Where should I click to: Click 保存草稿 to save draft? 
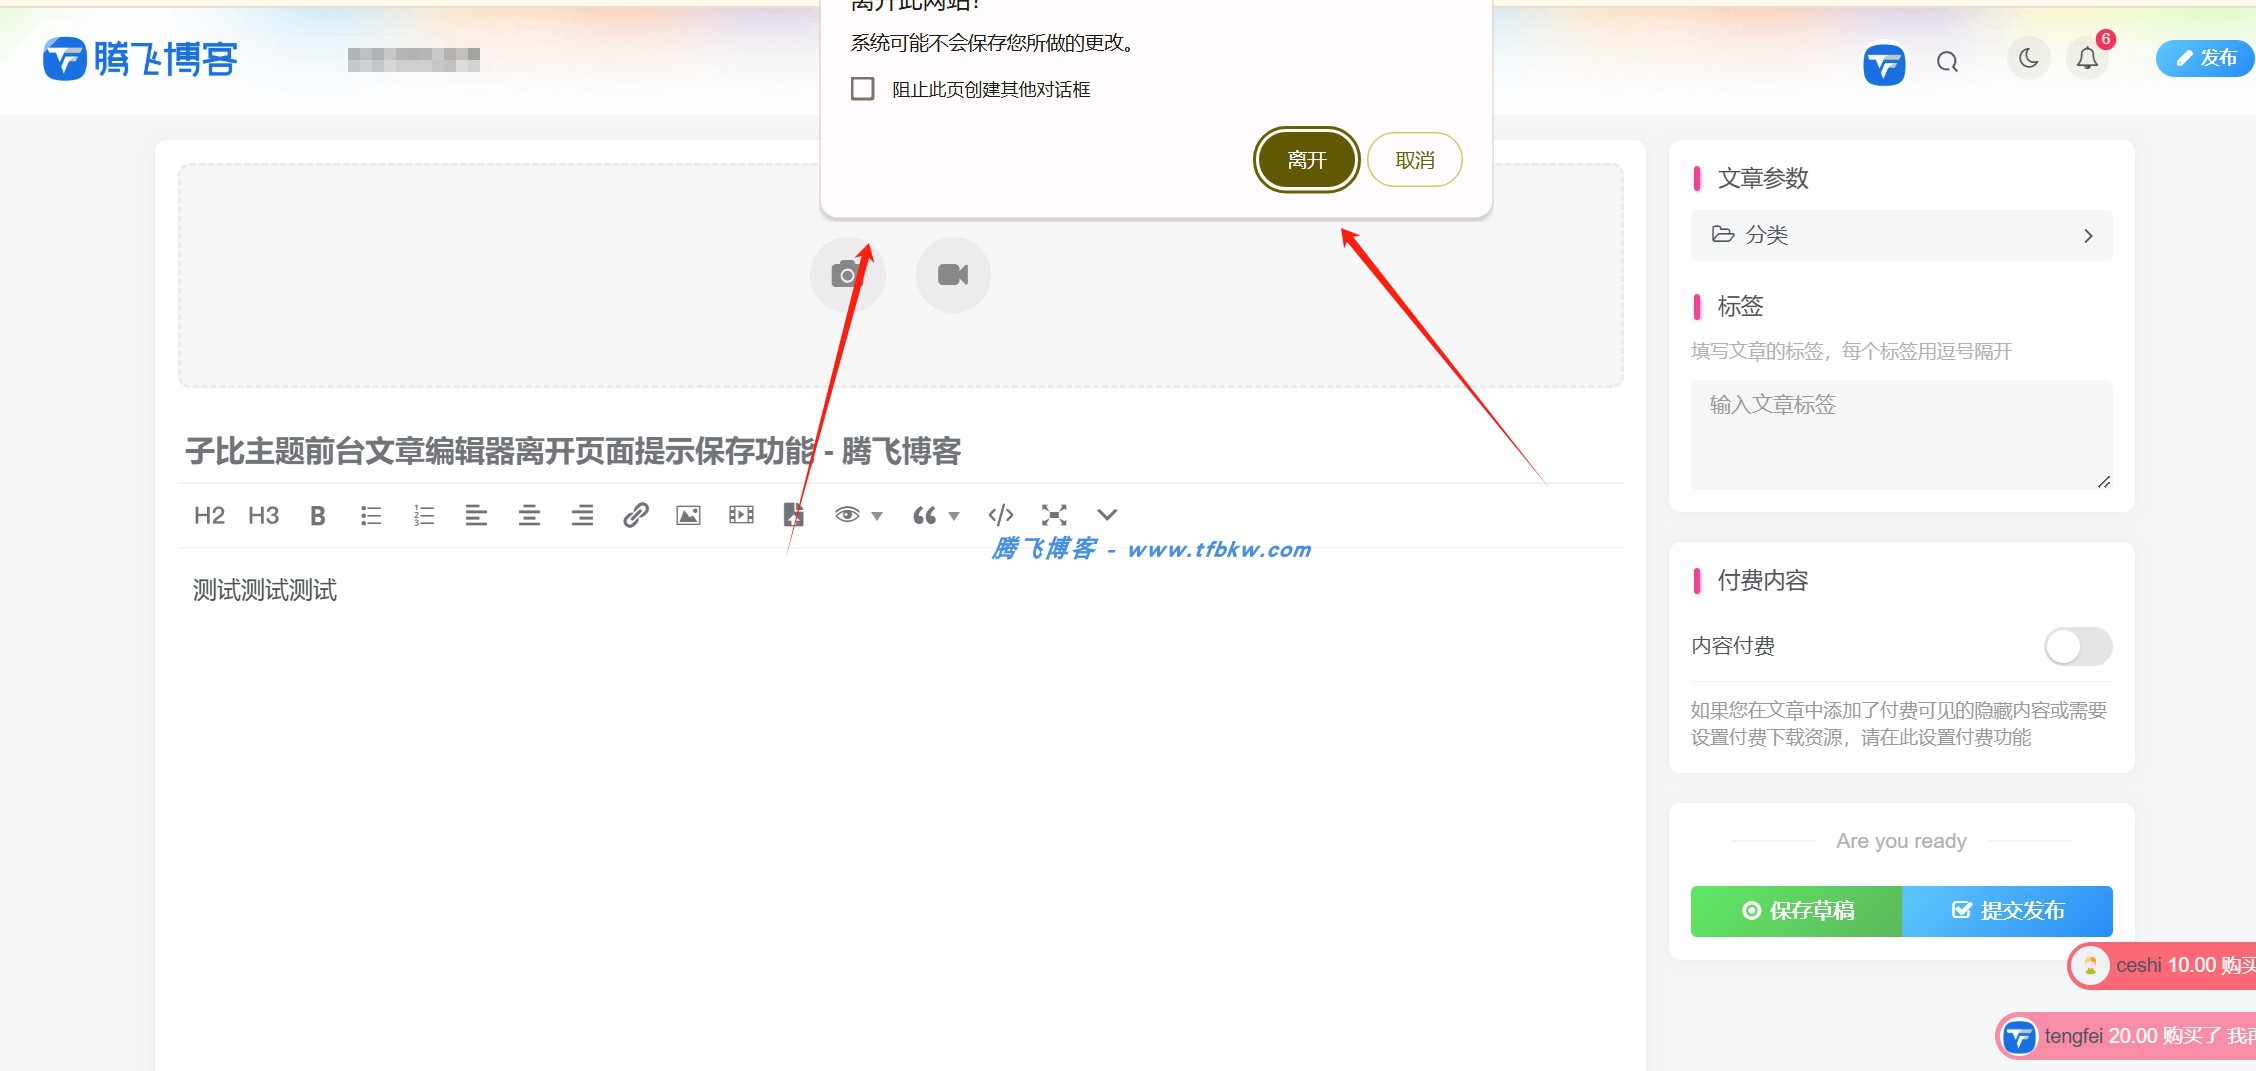[1795, 911]
